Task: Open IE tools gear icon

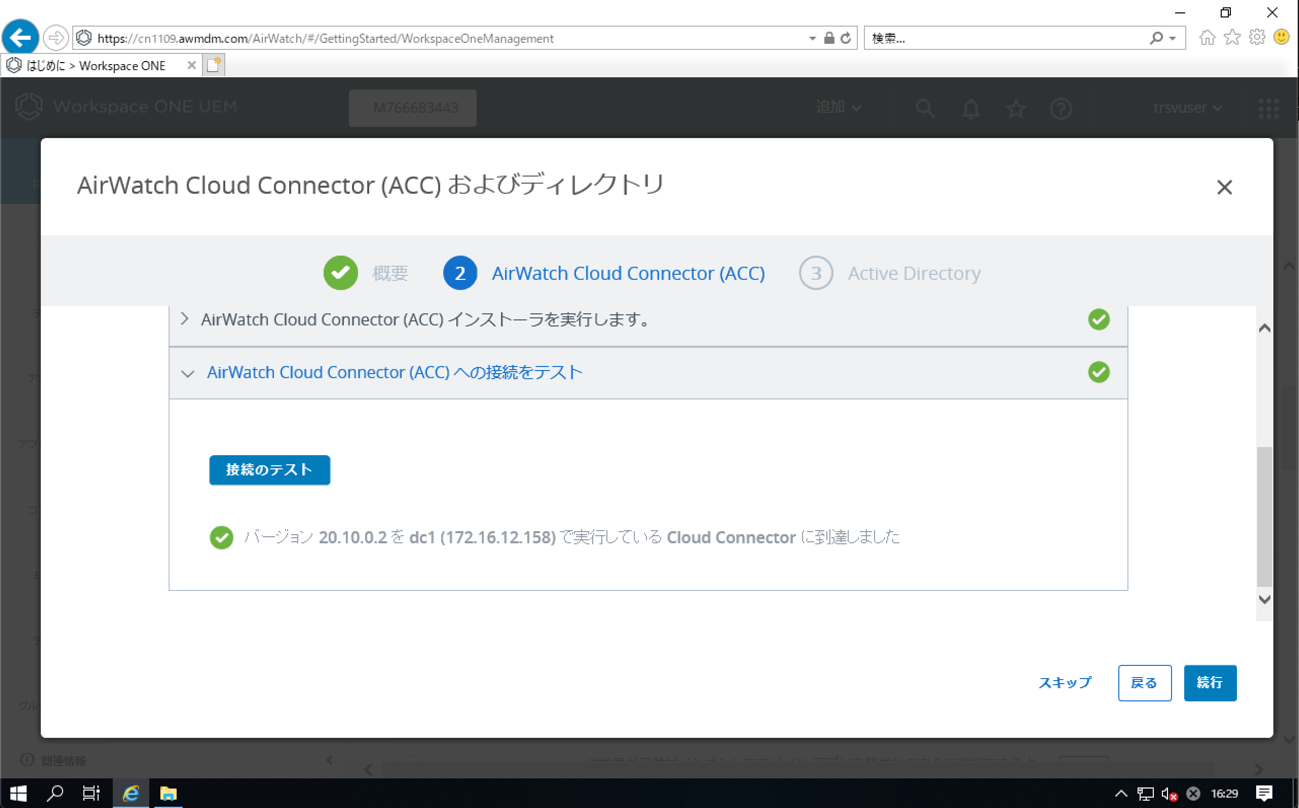Action: click(x=1257, y=37)
